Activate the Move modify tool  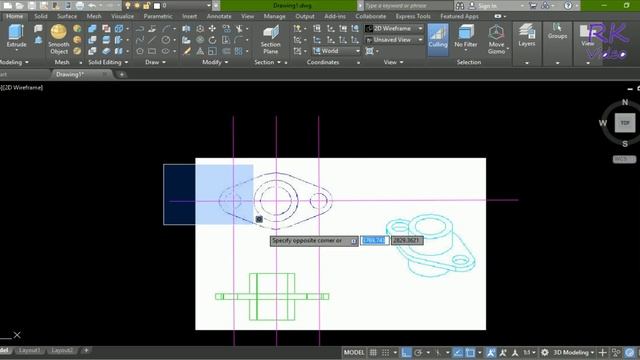[212, 29]
